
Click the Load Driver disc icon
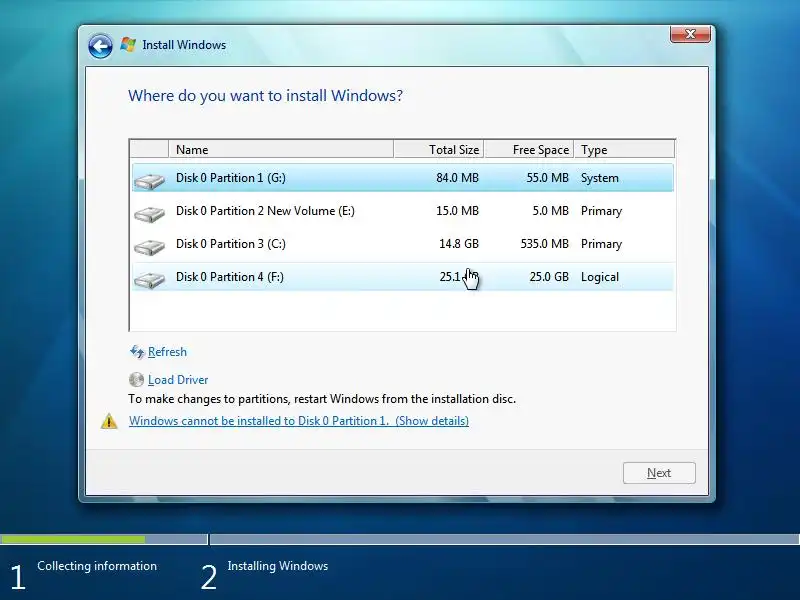136,380
